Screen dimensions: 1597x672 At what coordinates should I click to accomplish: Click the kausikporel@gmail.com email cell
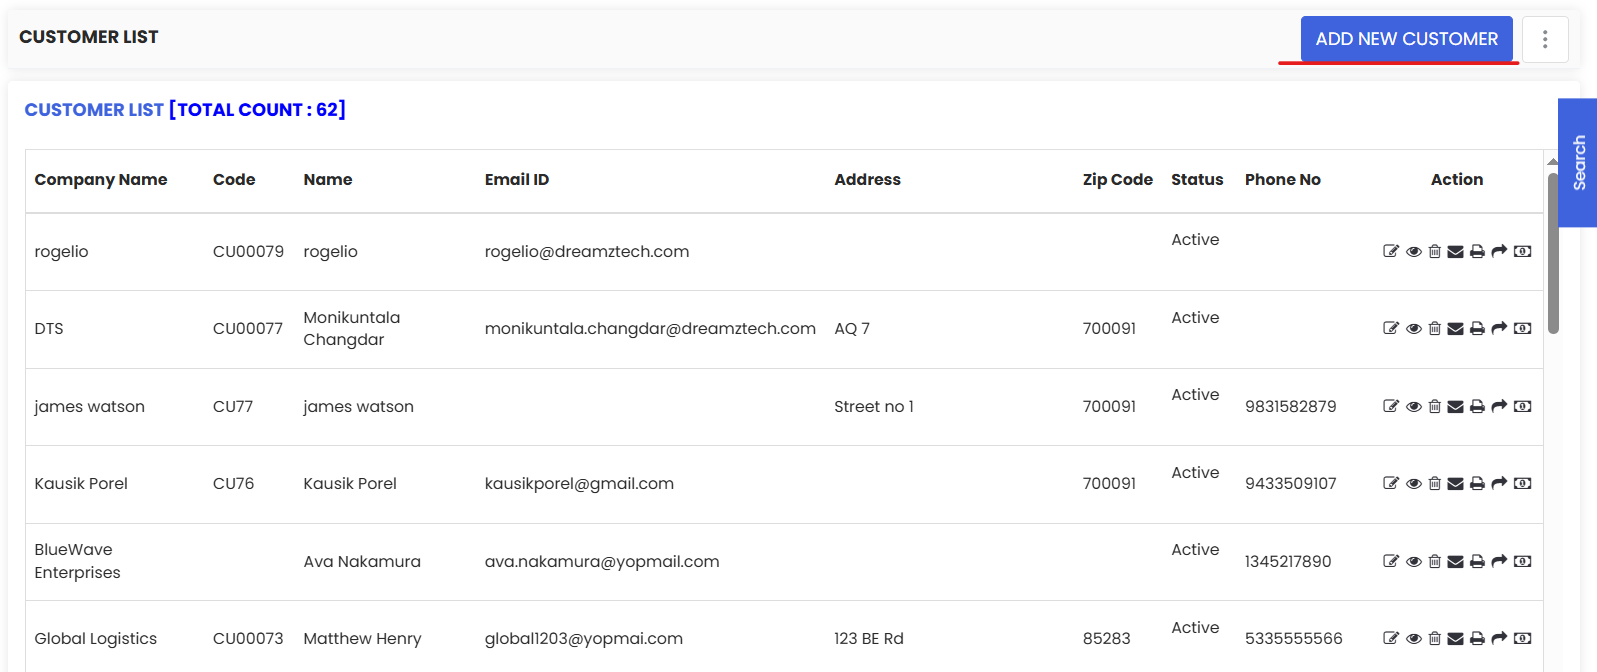tap(579, 484)
